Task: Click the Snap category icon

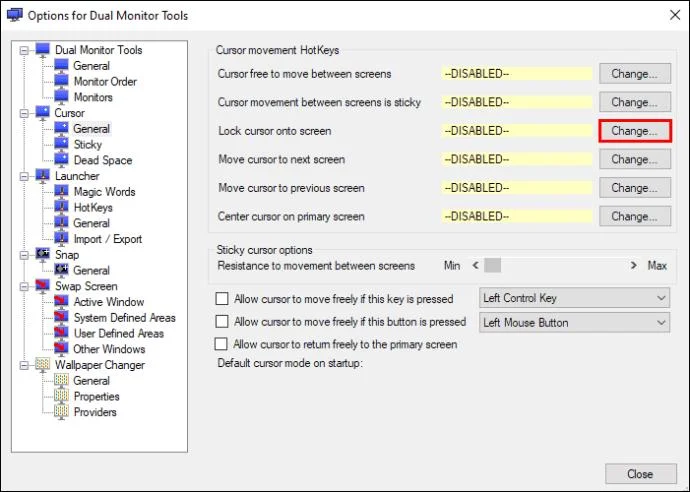Action: (43, 254)
